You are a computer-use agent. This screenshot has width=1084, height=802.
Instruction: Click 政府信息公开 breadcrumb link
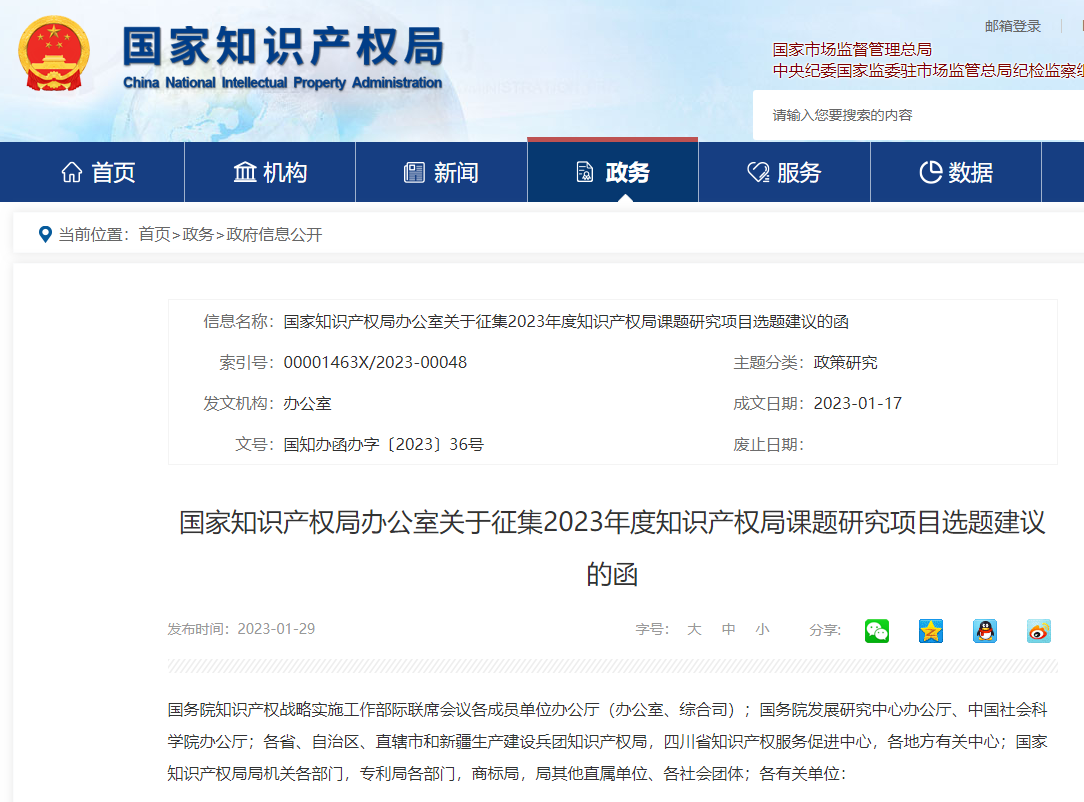(x=275, y=234)
